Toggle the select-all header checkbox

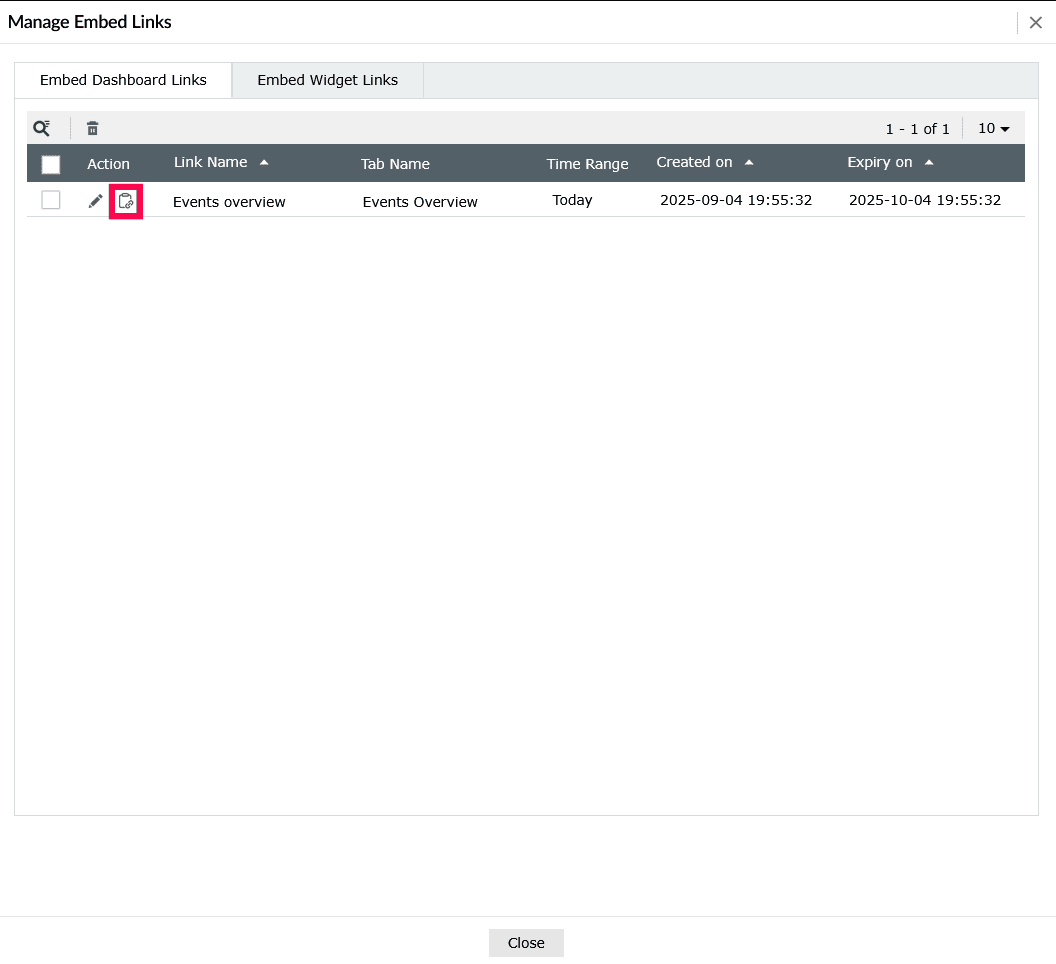click(51, 164)
